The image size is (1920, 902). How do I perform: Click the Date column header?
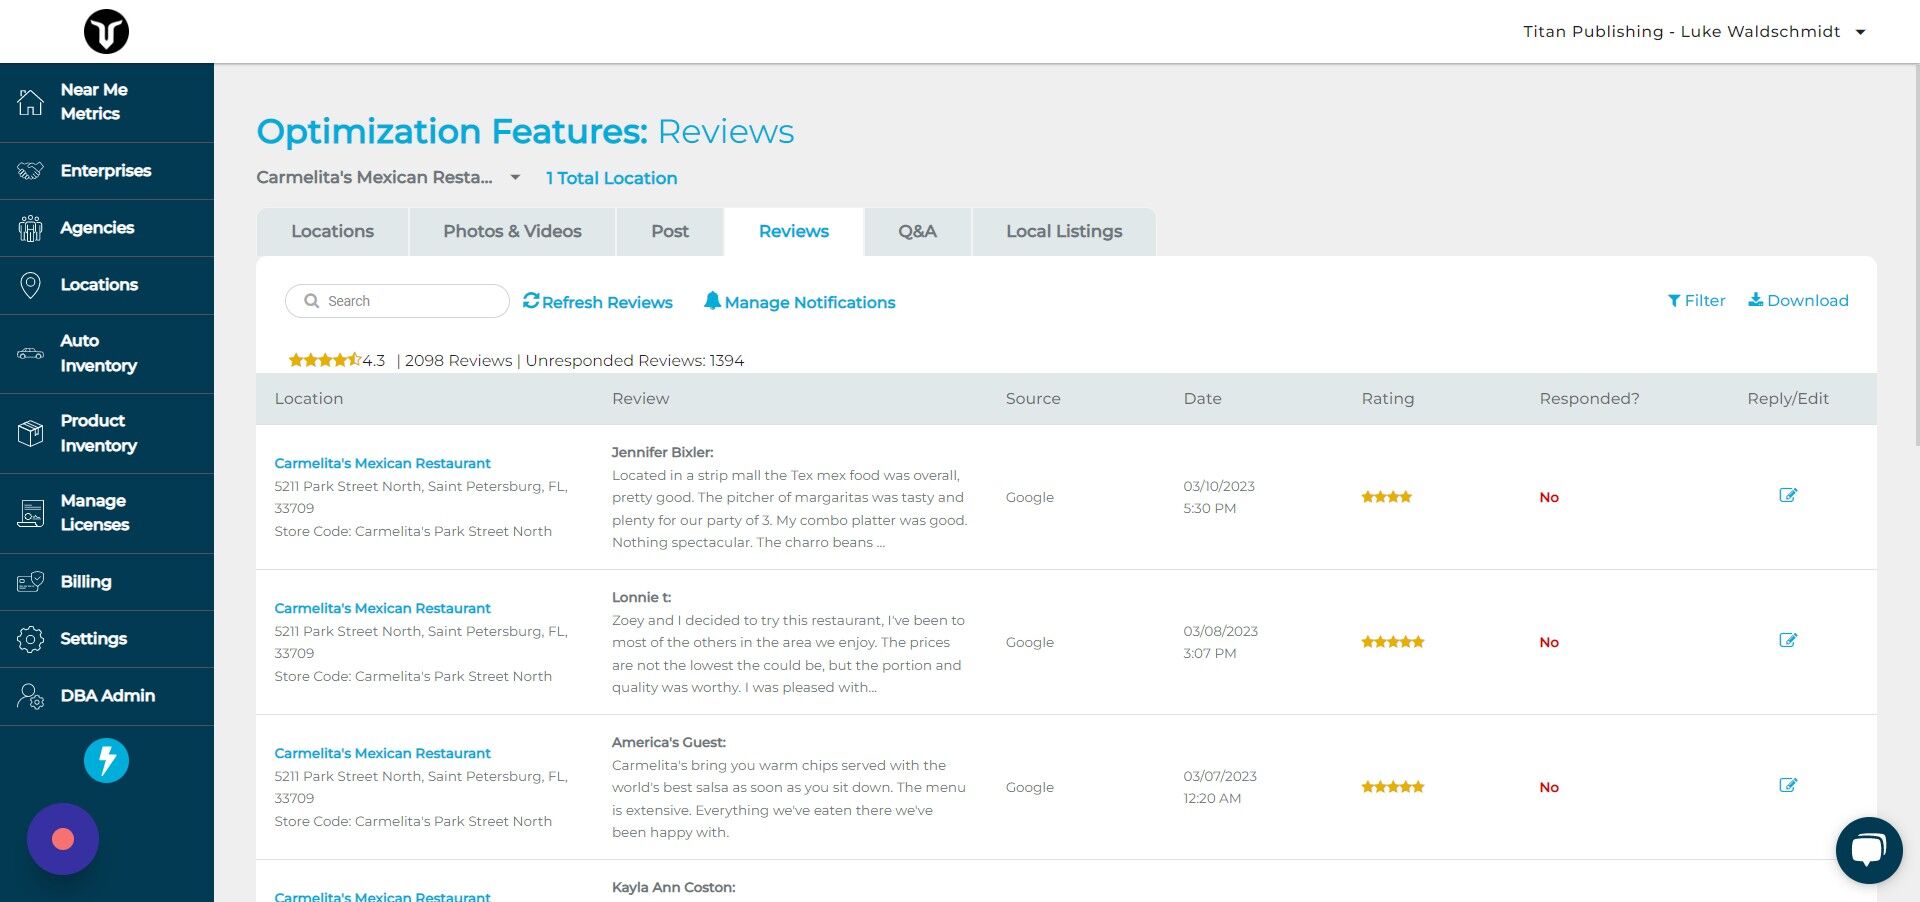coord(1202,398)
